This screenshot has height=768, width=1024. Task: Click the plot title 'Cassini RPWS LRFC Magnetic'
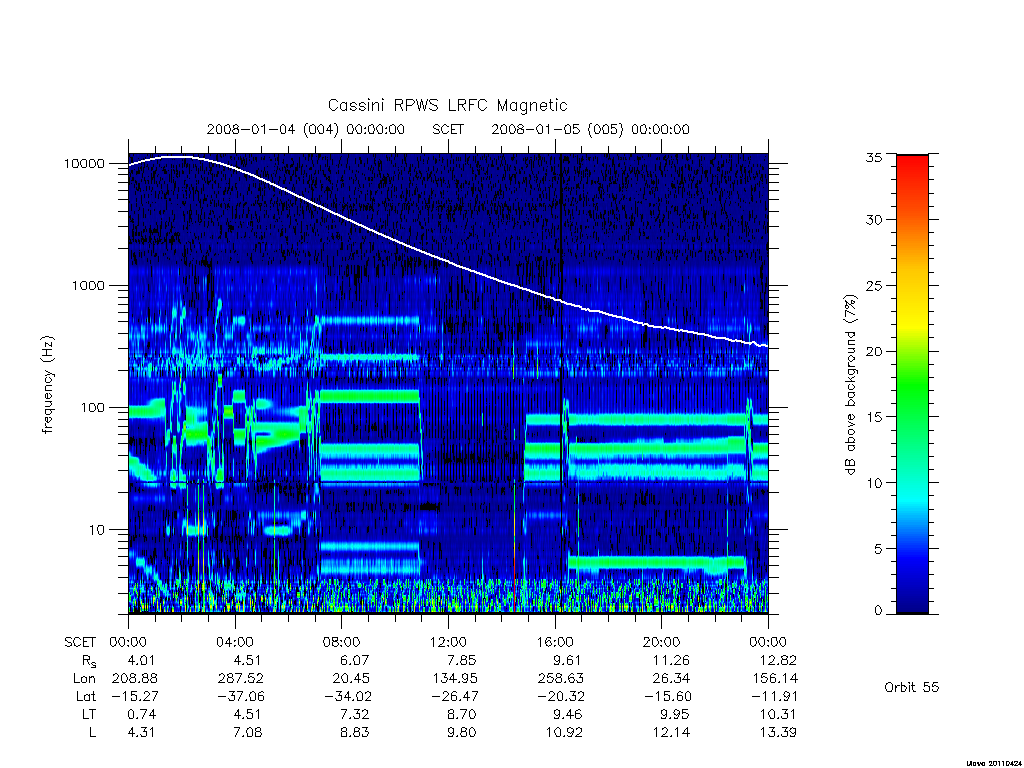tap(447, 105)
